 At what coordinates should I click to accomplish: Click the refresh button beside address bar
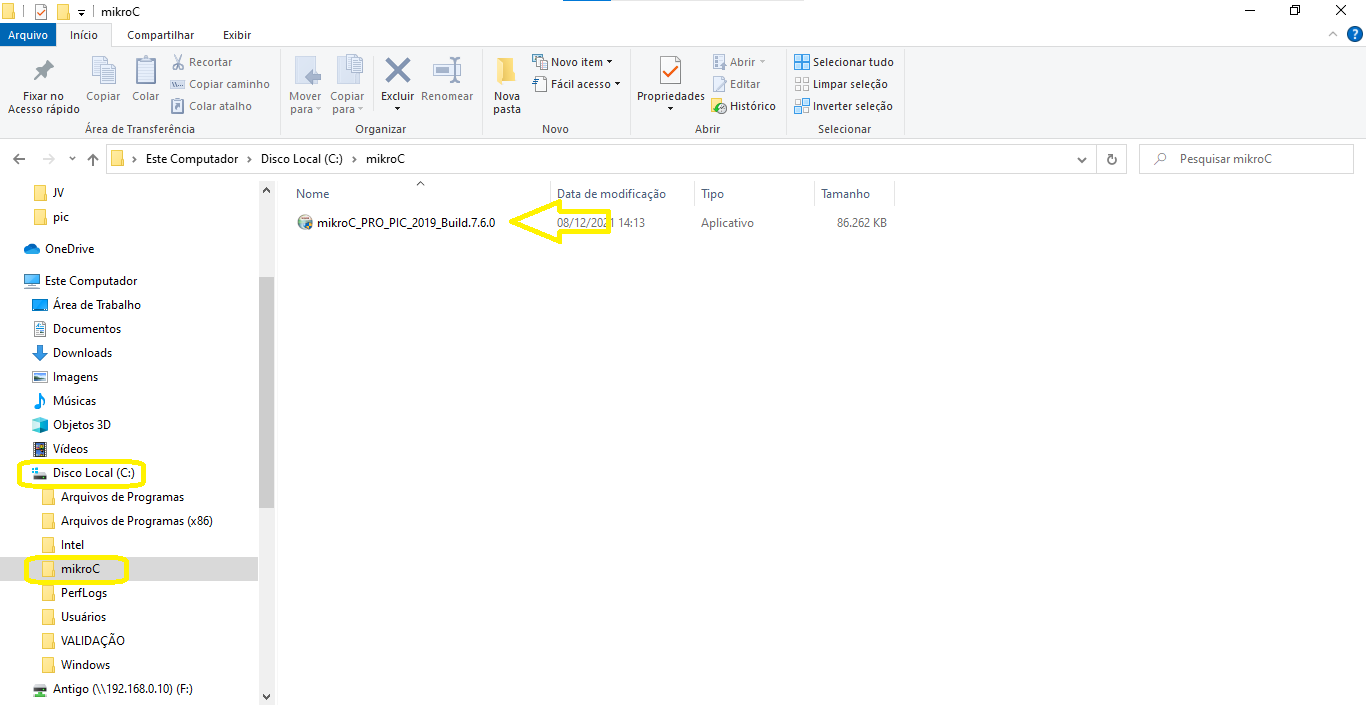pos(1111,159)
